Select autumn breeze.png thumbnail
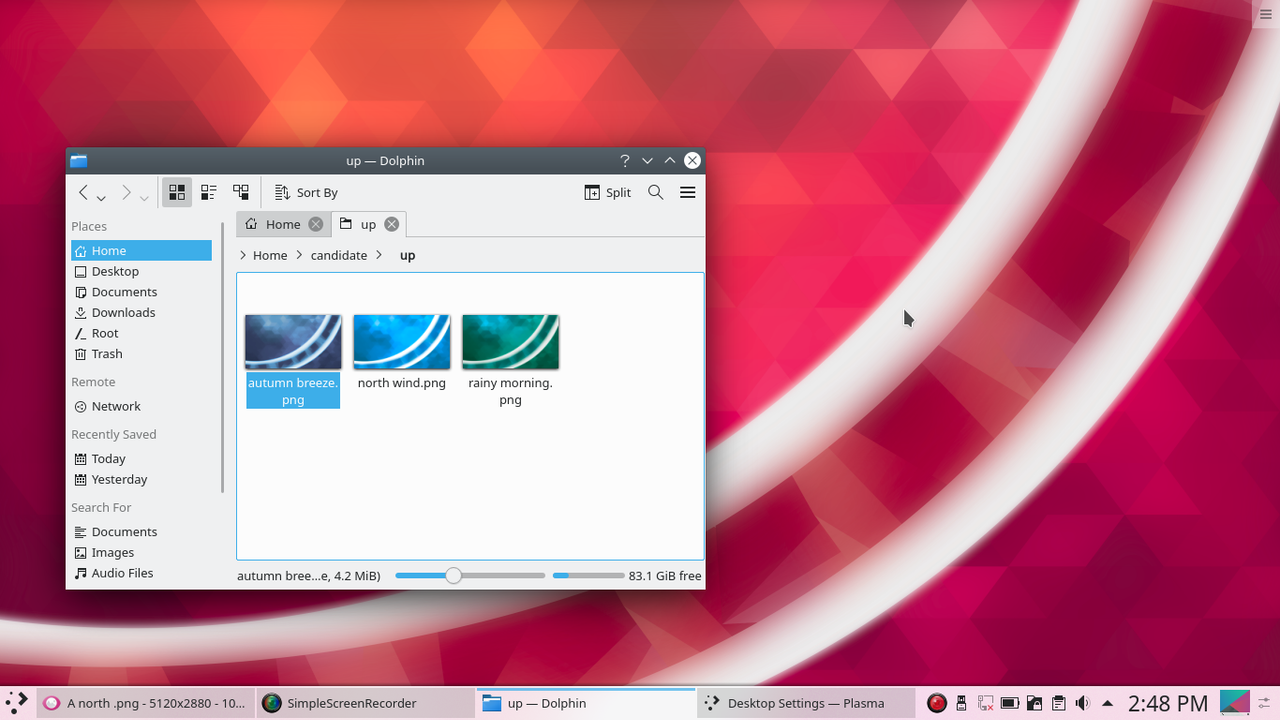This screenshot has height=720, width=1280. pos(293,342)
